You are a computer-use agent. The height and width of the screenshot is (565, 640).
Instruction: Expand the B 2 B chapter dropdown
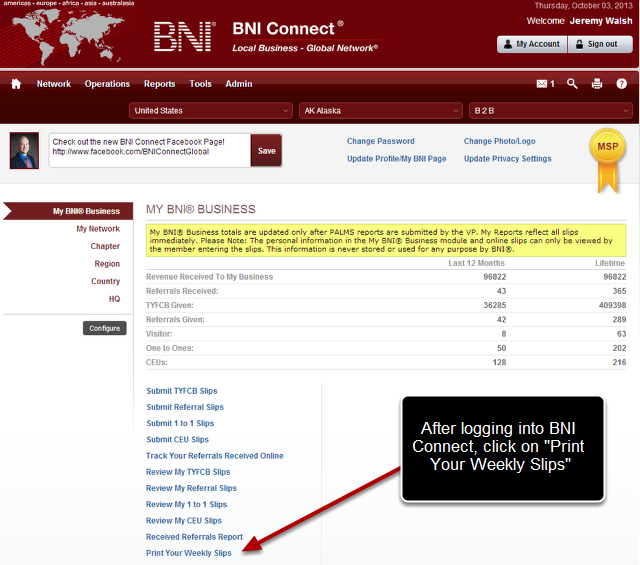(550, 111)
